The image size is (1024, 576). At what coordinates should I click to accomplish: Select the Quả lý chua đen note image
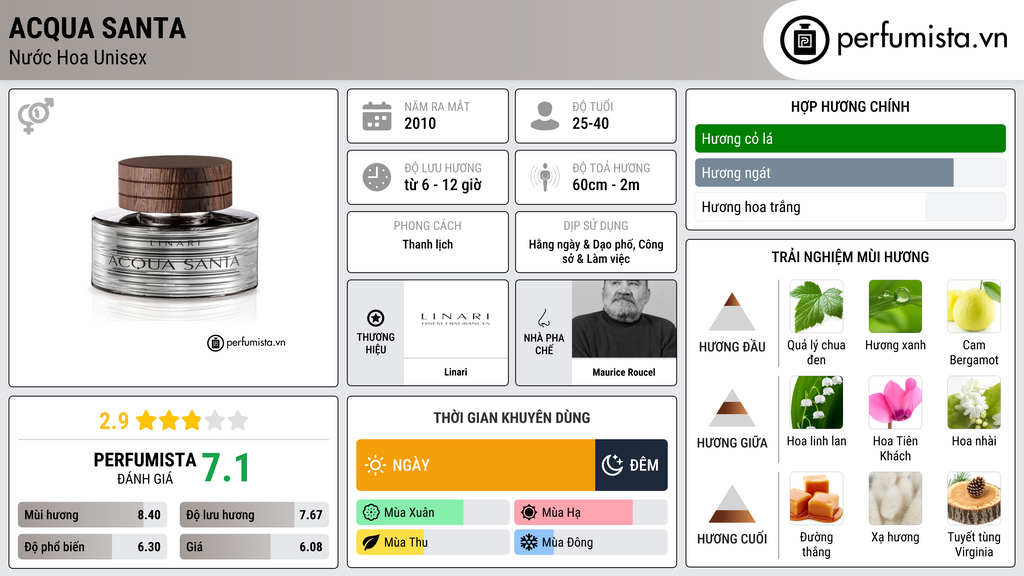pos(816,307)
